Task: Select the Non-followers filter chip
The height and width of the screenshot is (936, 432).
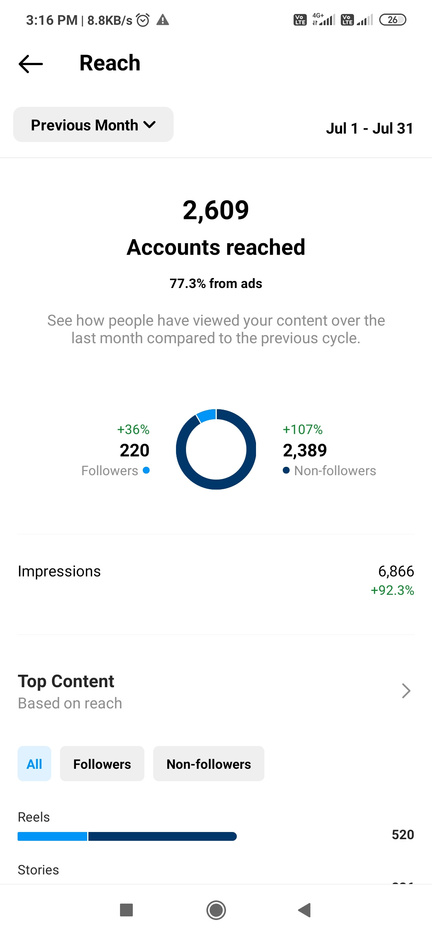Action: [x=209, y=763]
